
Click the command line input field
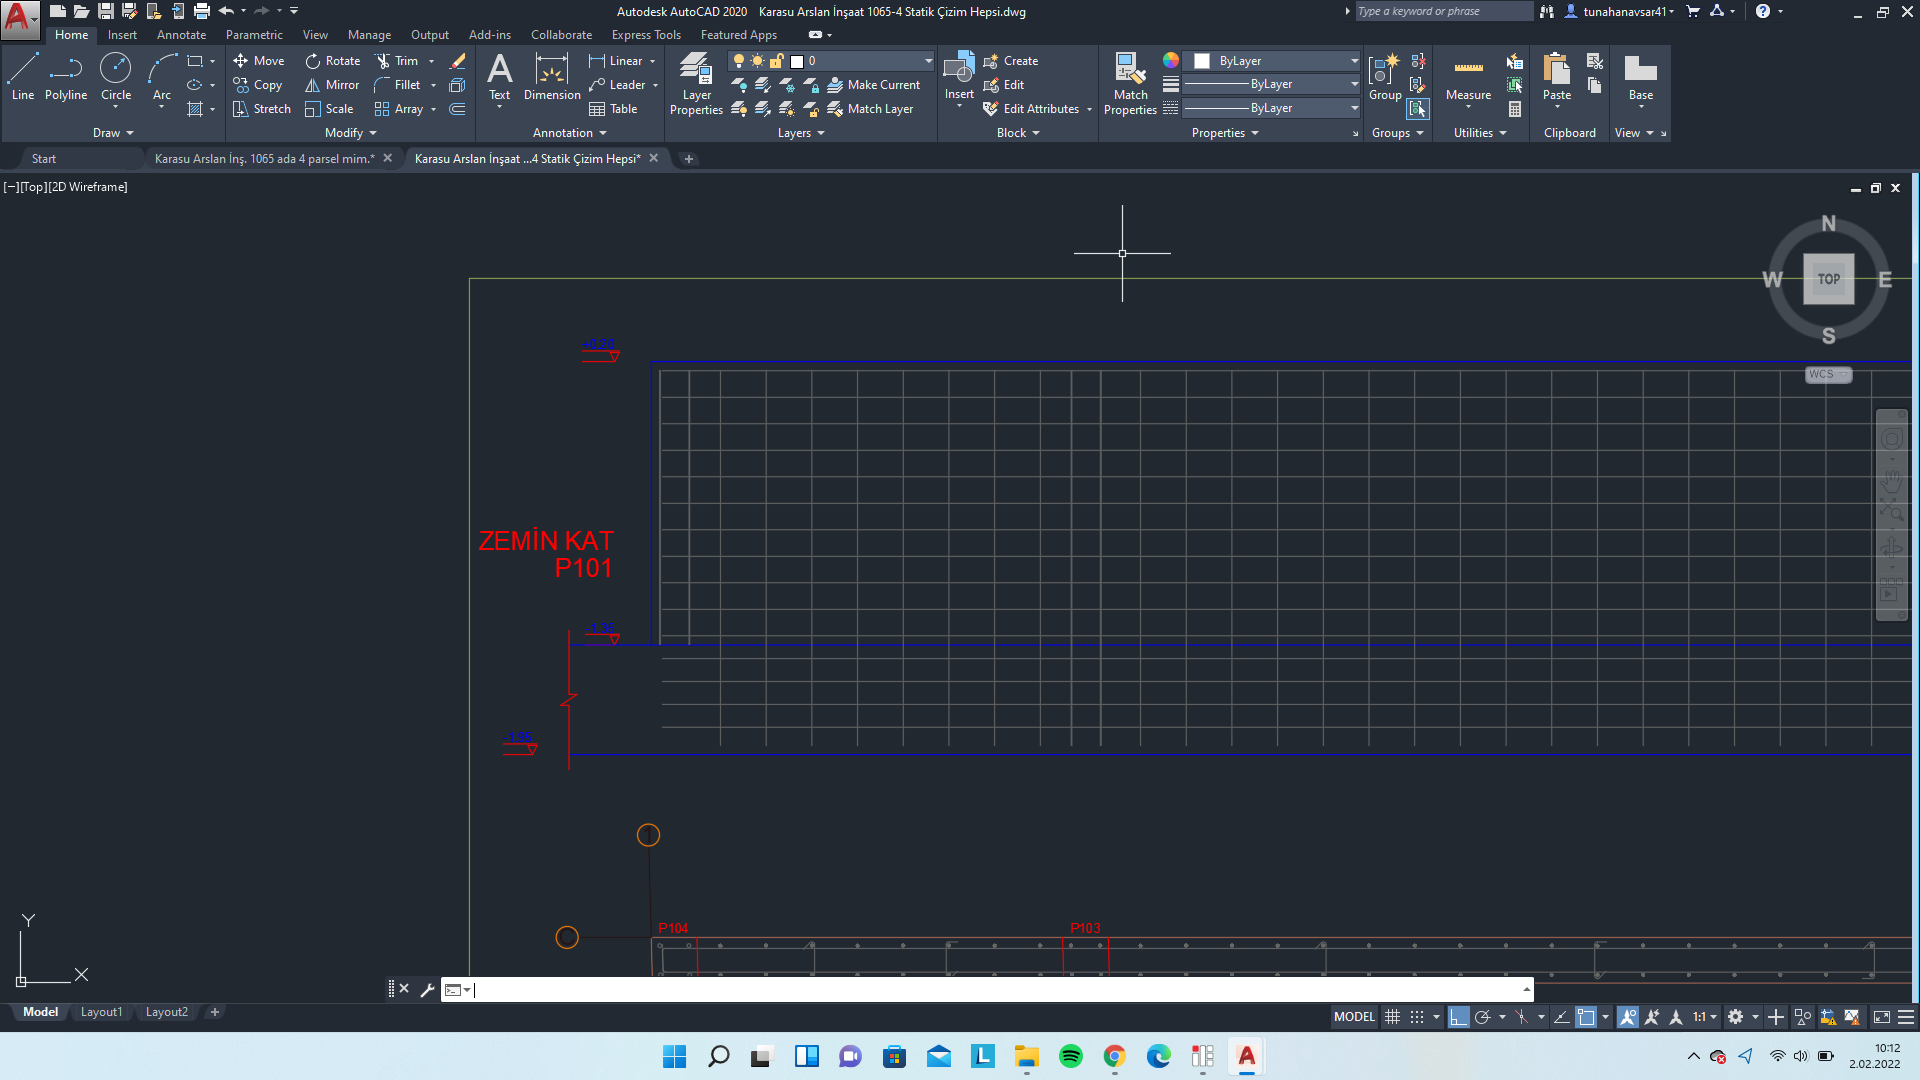click(996, 989)
